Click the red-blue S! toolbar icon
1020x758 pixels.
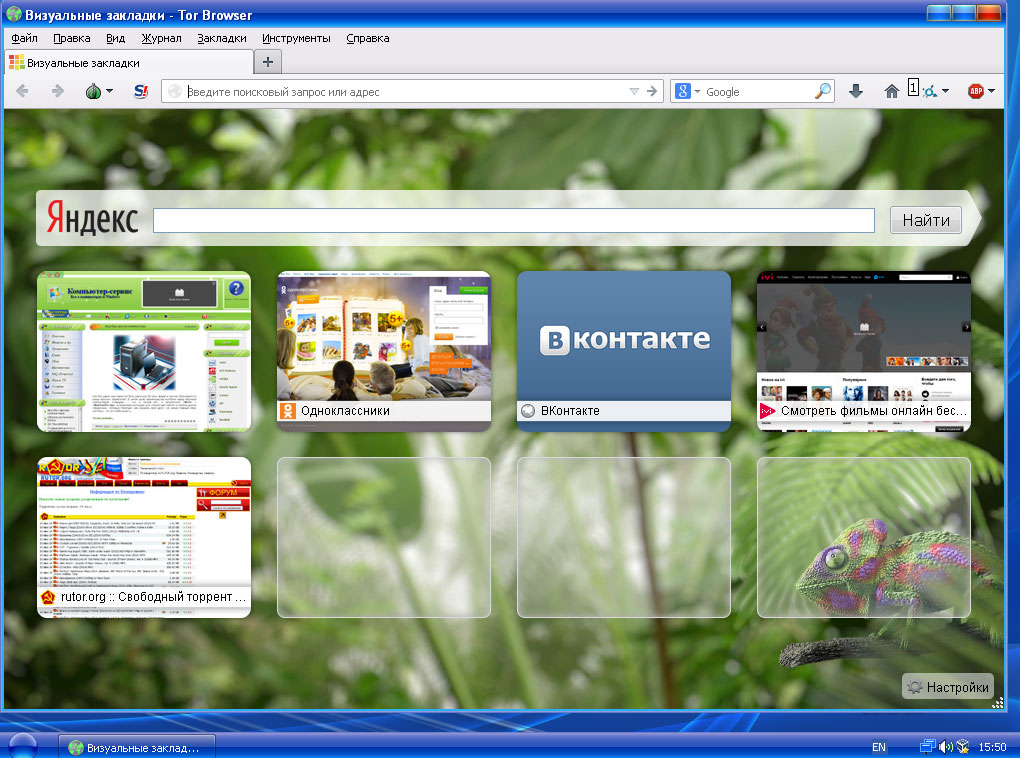[x=141, y=91]
